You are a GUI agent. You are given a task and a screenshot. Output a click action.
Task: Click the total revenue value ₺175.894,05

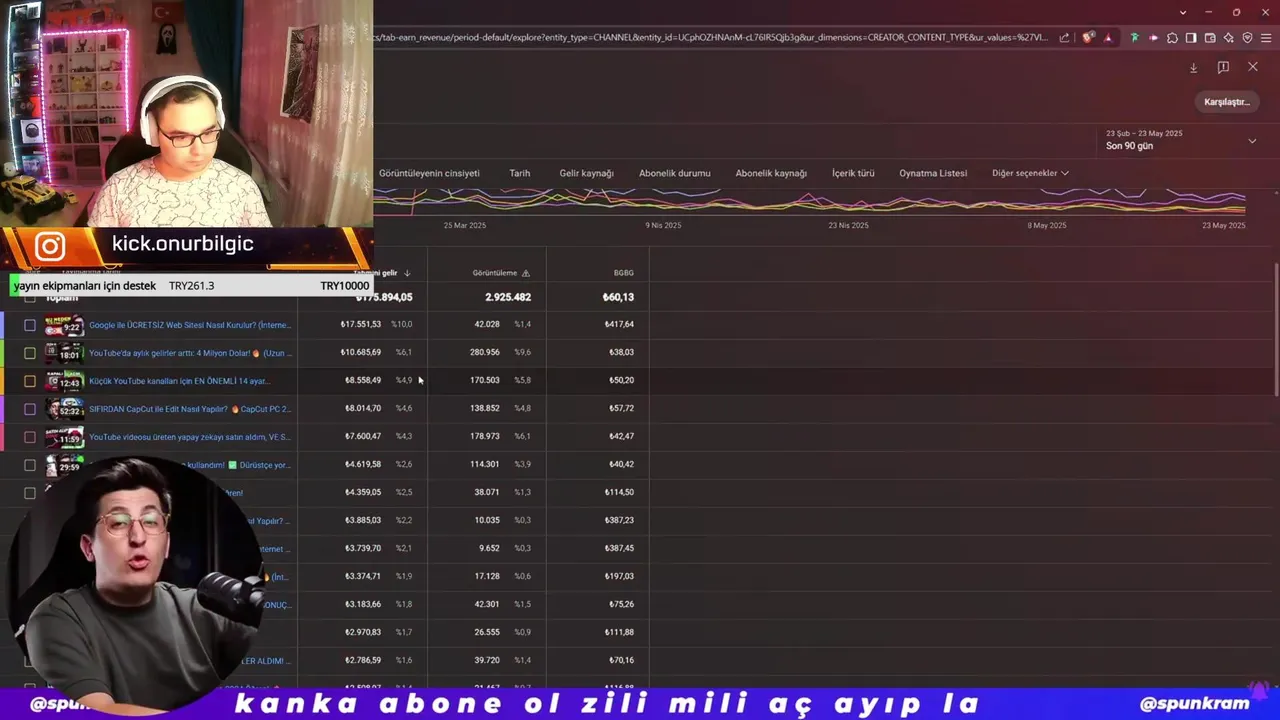tap(384, 297)
